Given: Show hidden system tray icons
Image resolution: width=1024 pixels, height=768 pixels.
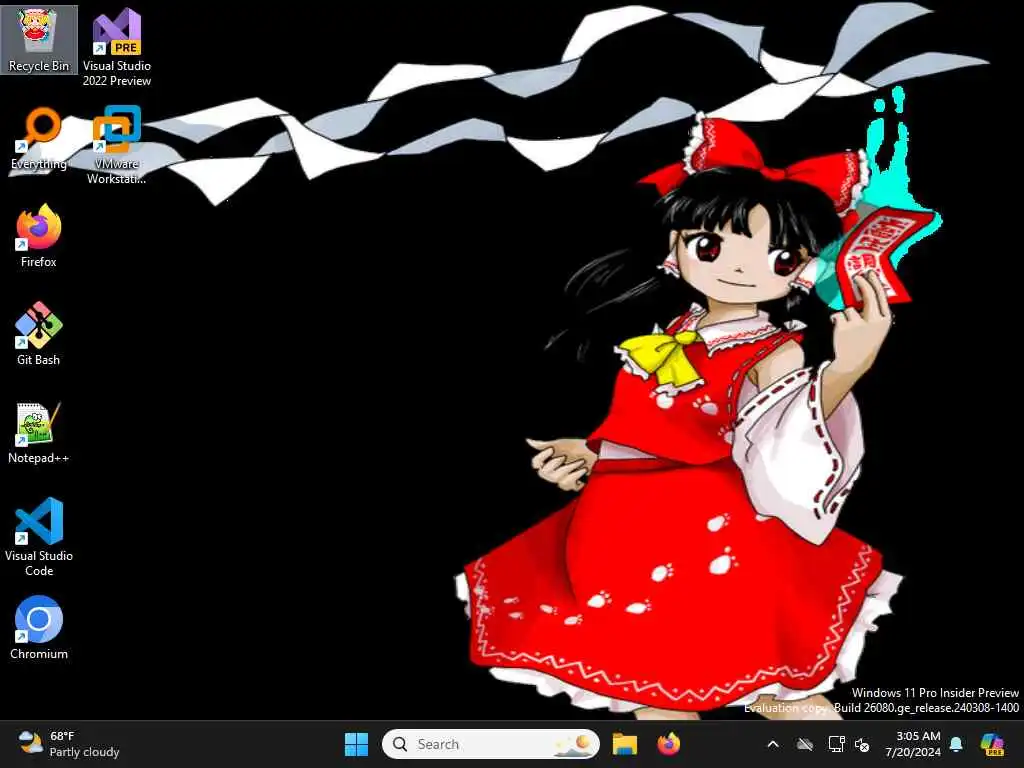Looking at the screenshot, I should [773, 744].
